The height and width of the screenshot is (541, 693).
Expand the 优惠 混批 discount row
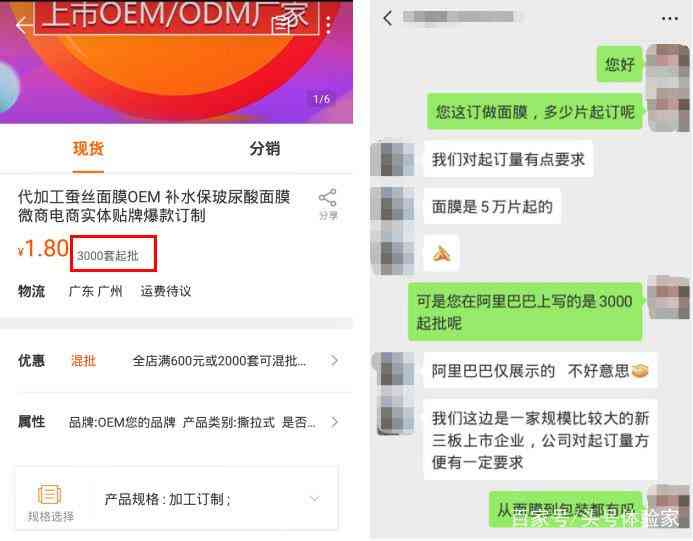[x=177, y=361]
